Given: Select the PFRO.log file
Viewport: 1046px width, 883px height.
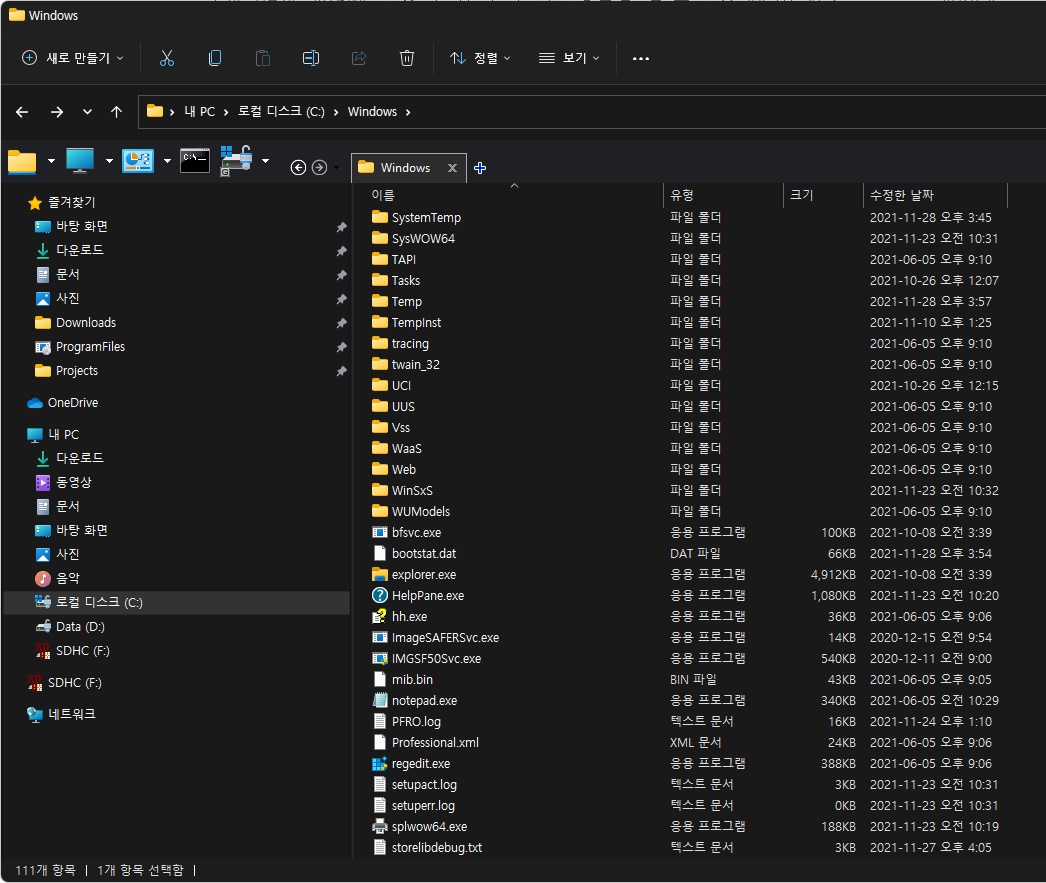Looking at the screenshot, I should [416, 722].
